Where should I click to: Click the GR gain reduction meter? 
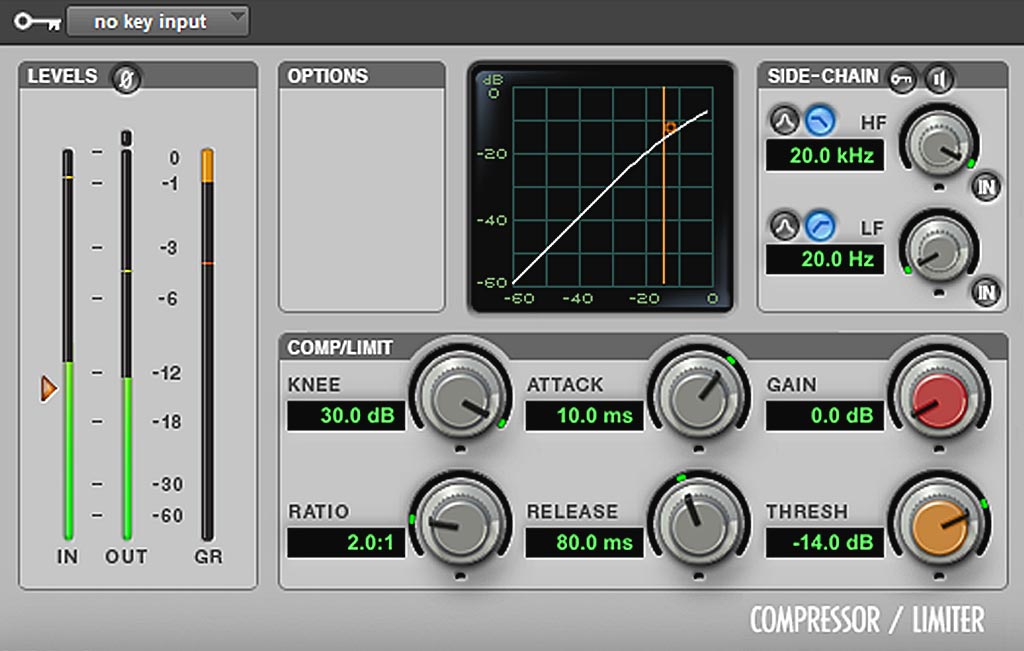coord(207,344)
